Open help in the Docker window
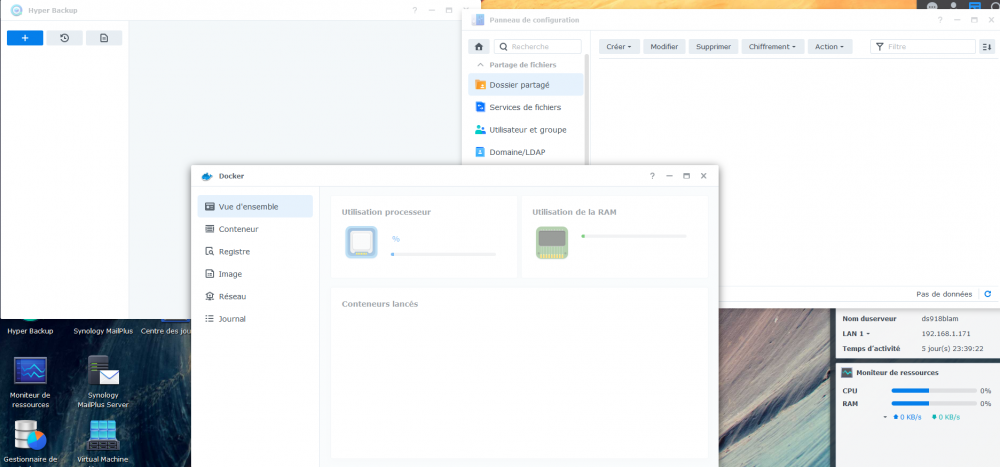Screen dimensions: 1000x467 click(652, 176)
